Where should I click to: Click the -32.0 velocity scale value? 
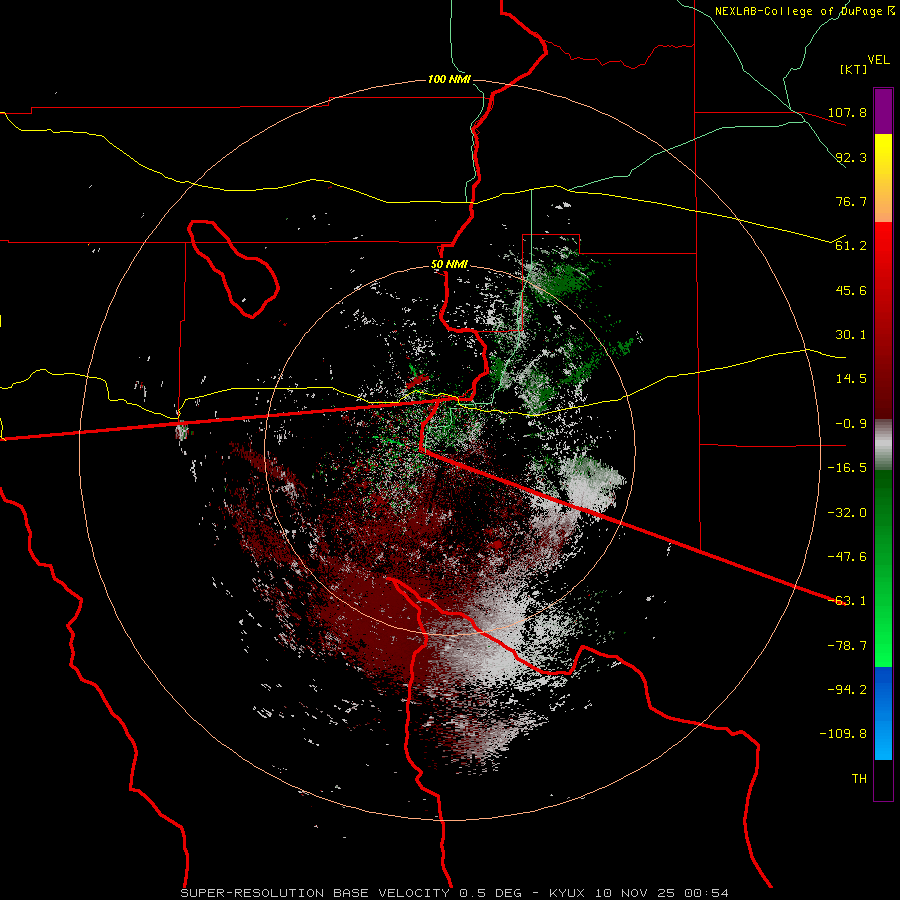(x=847, y=513)
